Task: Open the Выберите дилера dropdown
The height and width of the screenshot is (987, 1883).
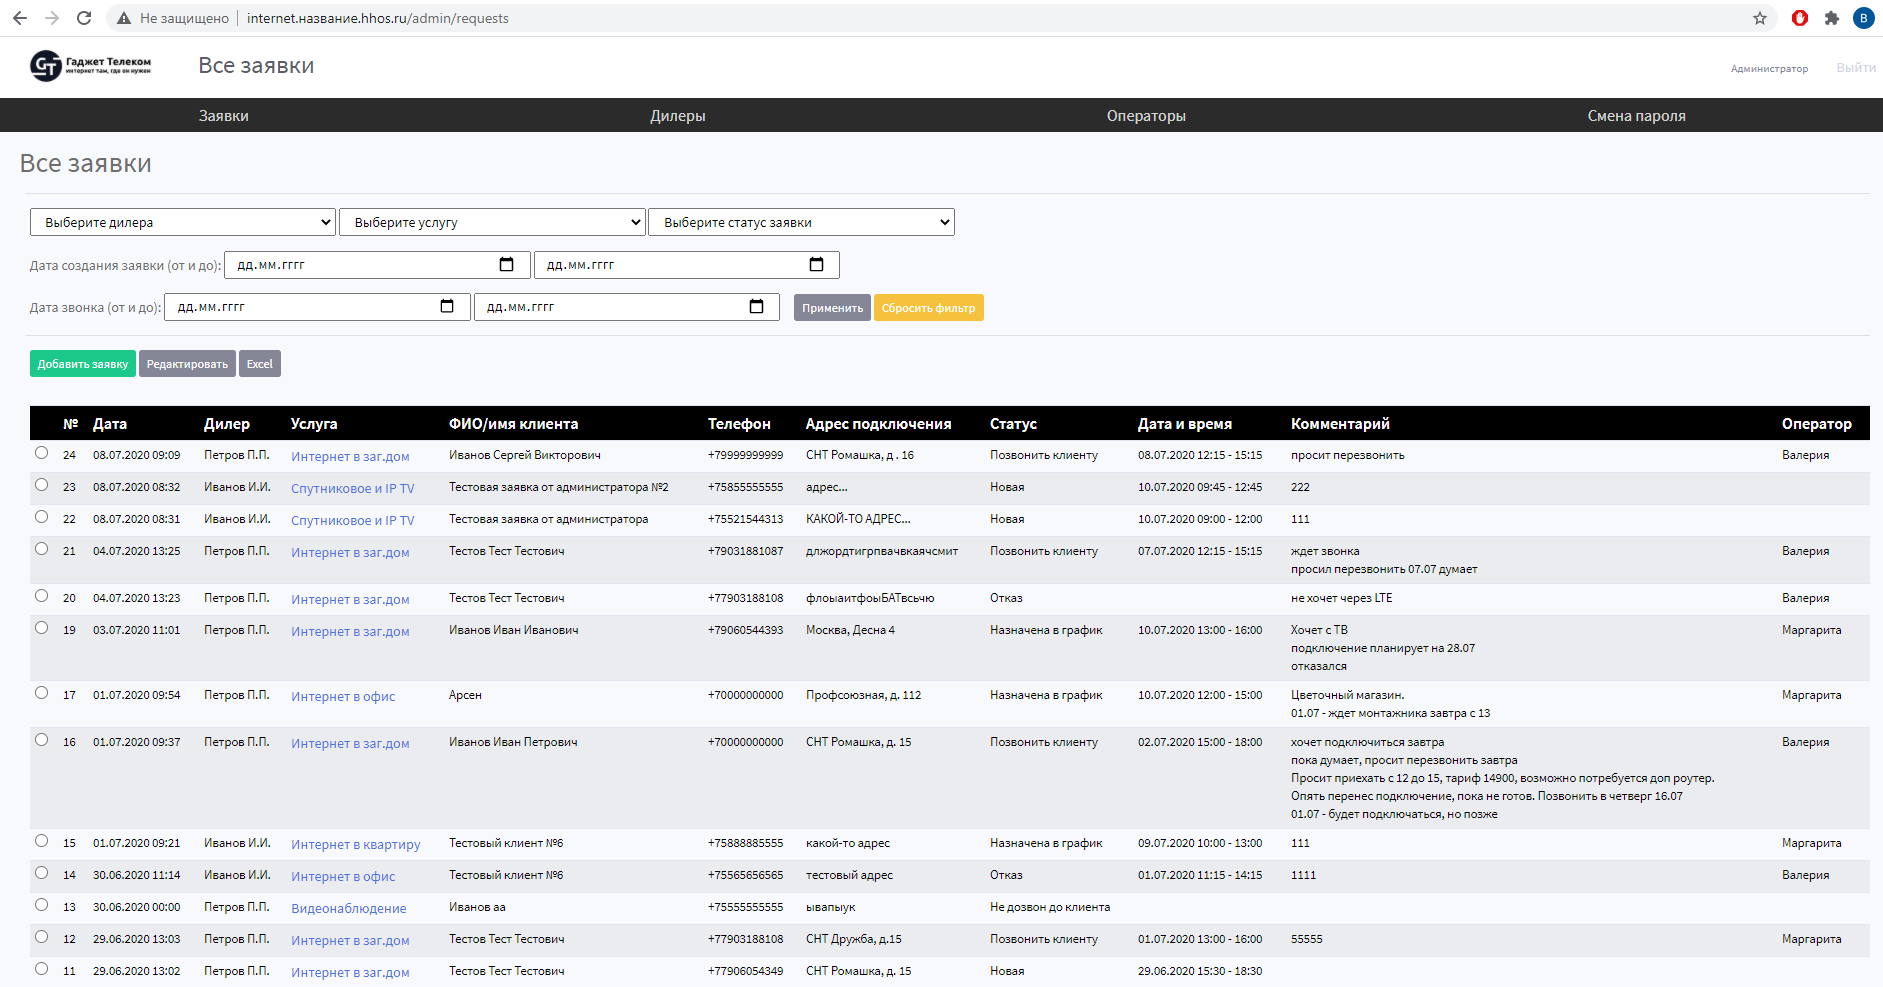Action: (x=183, y=222)
